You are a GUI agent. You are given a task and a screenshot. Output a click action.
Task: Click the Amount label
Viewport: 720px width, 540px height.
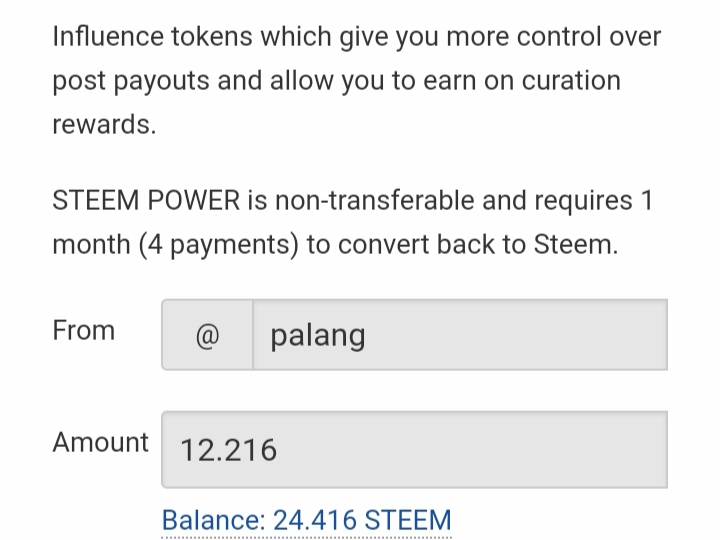(100, 442)
